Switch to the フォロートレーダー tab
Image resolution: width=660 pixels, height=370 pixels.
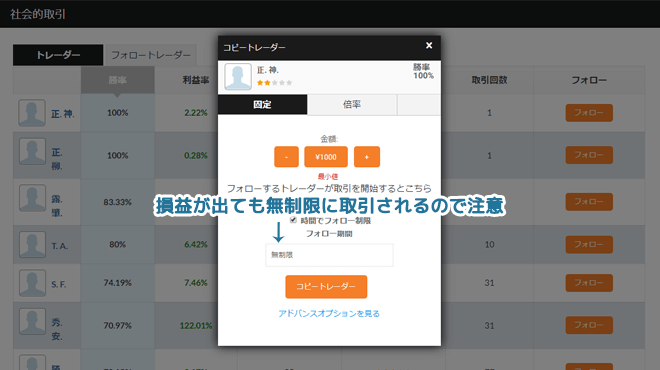click(151, 55)
